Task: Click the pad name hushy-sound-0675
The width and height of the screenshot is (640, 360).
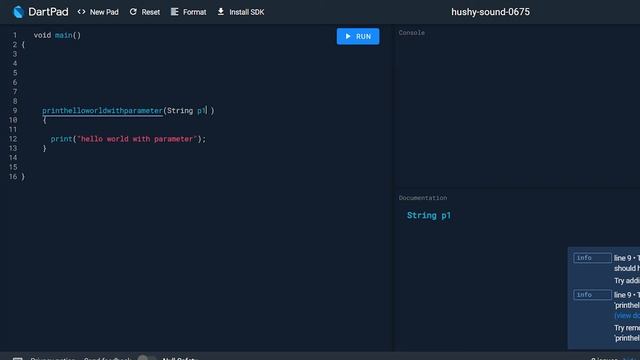Action: 490,12
